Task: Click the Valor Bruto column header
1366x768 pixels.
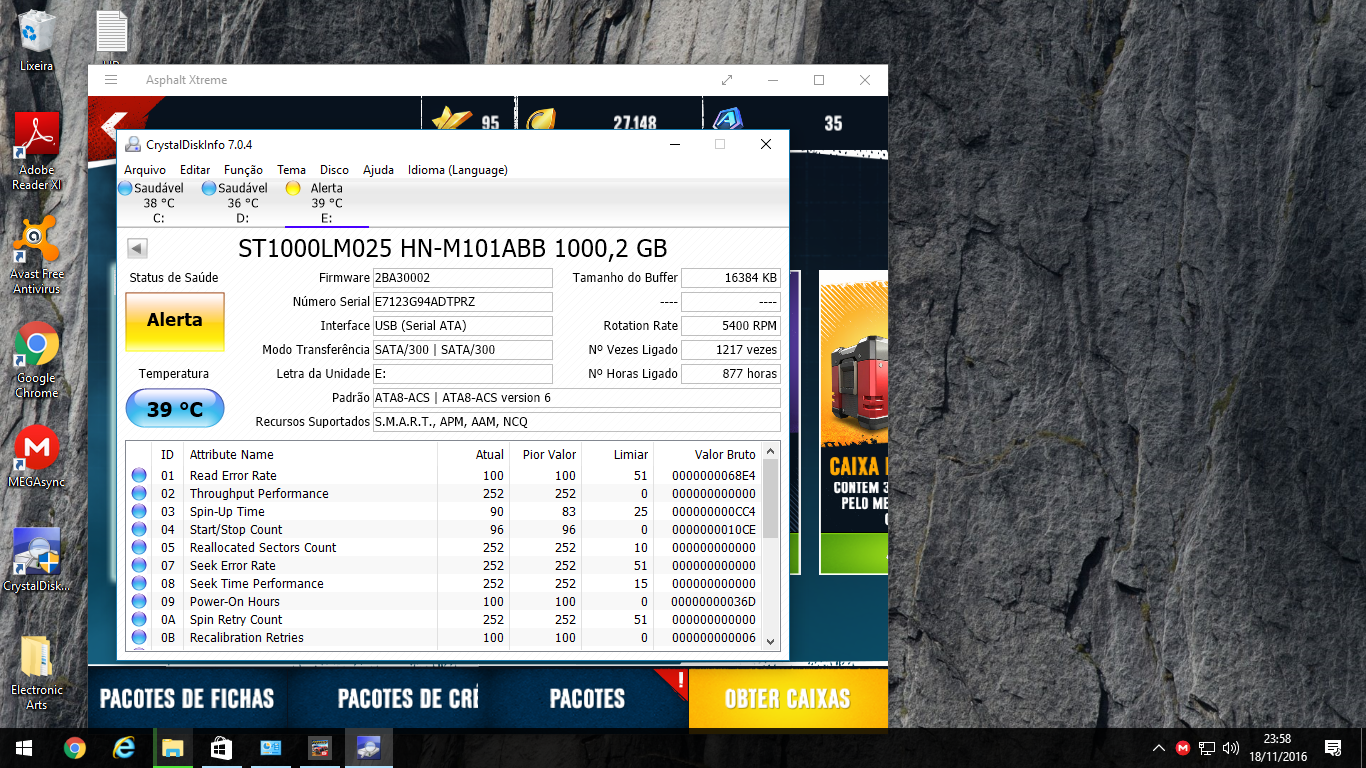Action: (x=708, y=455)
